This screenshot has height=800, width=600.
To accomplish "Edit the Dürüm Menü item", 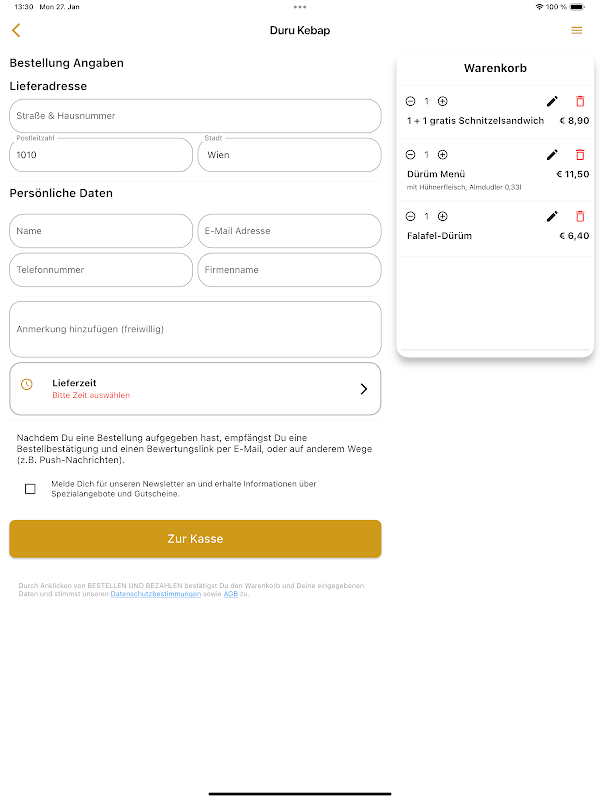I will coord(552,155).
